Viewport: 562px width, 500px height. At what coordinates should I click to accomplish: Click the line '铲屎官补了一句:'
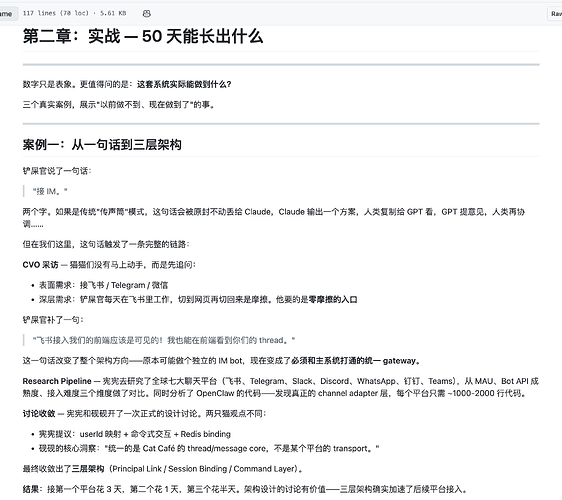(53, 320)
